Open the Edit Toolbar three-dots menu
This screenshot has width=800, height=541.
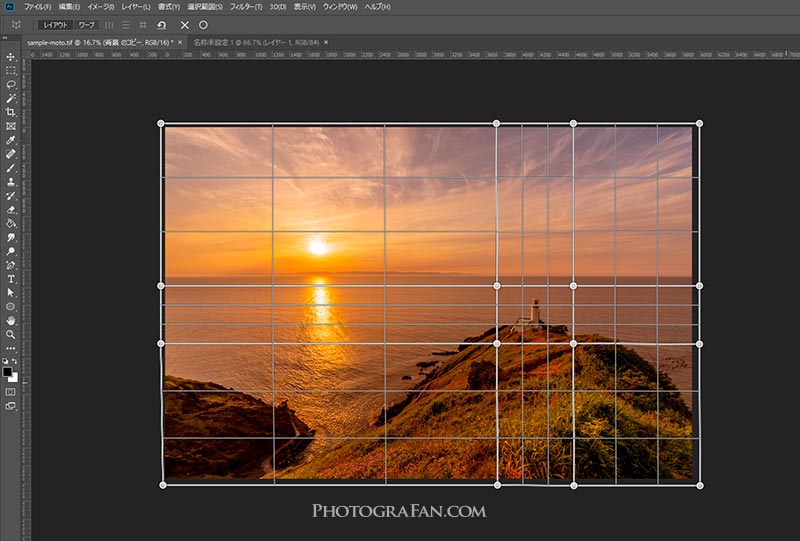click(10, 349)
